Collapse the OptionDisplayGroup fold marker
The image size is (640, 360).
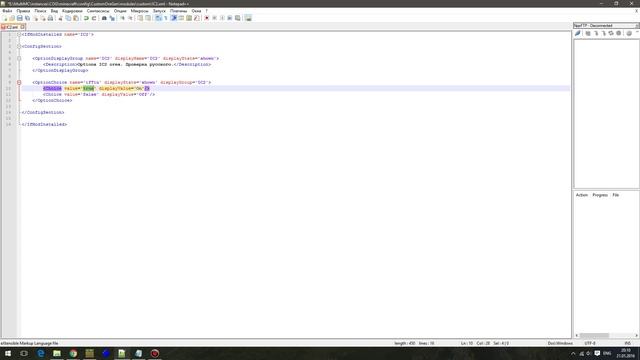click(x=19, y=58)
